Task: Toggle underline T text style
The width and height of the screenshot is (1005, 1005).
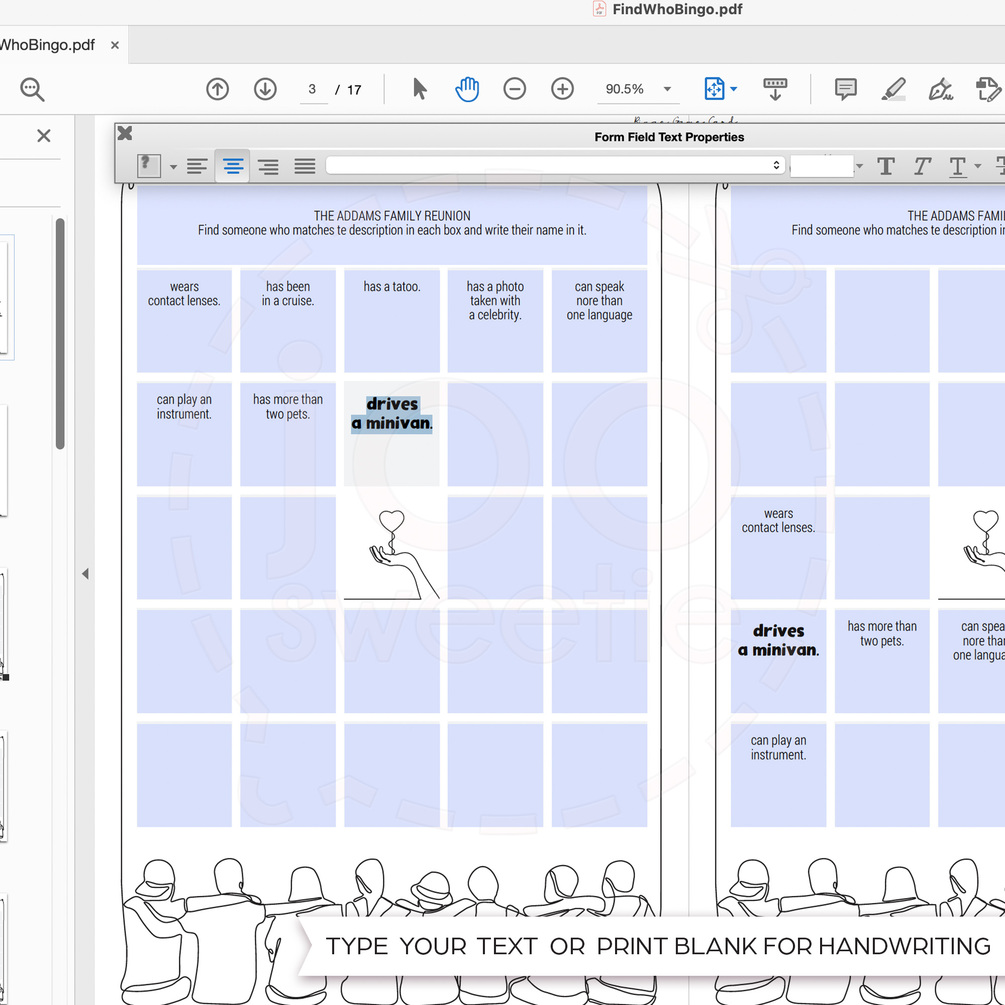Action: pyautogui.click(x=958, y=166)
